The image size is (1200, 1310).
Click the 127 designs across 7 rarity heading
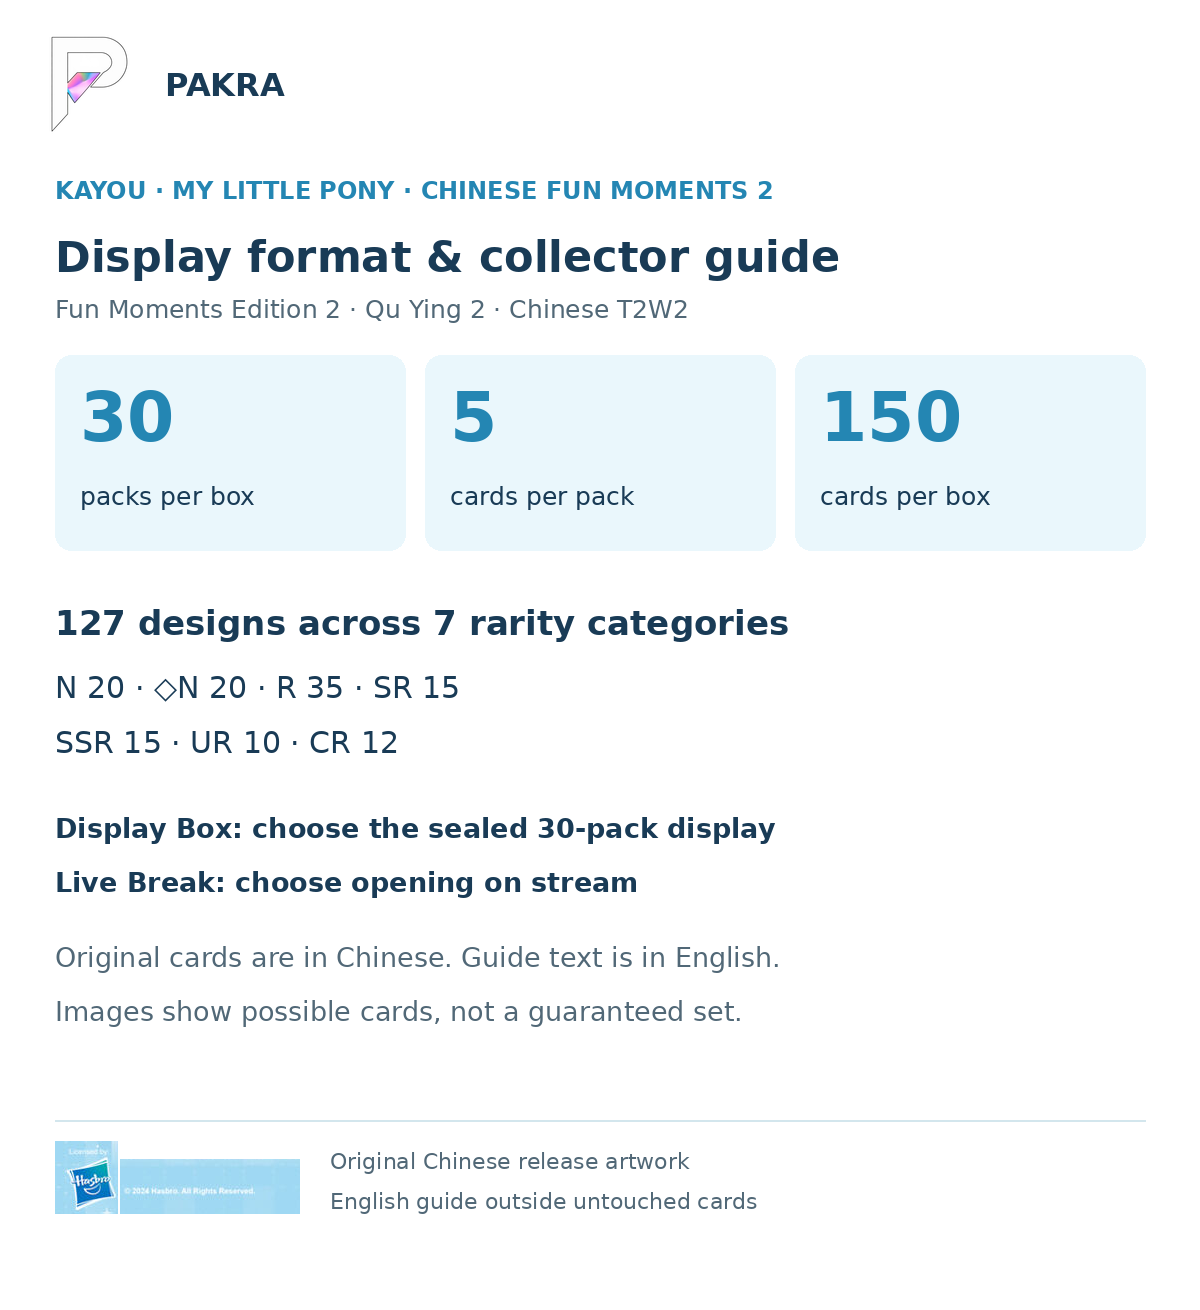coord(422,624)
